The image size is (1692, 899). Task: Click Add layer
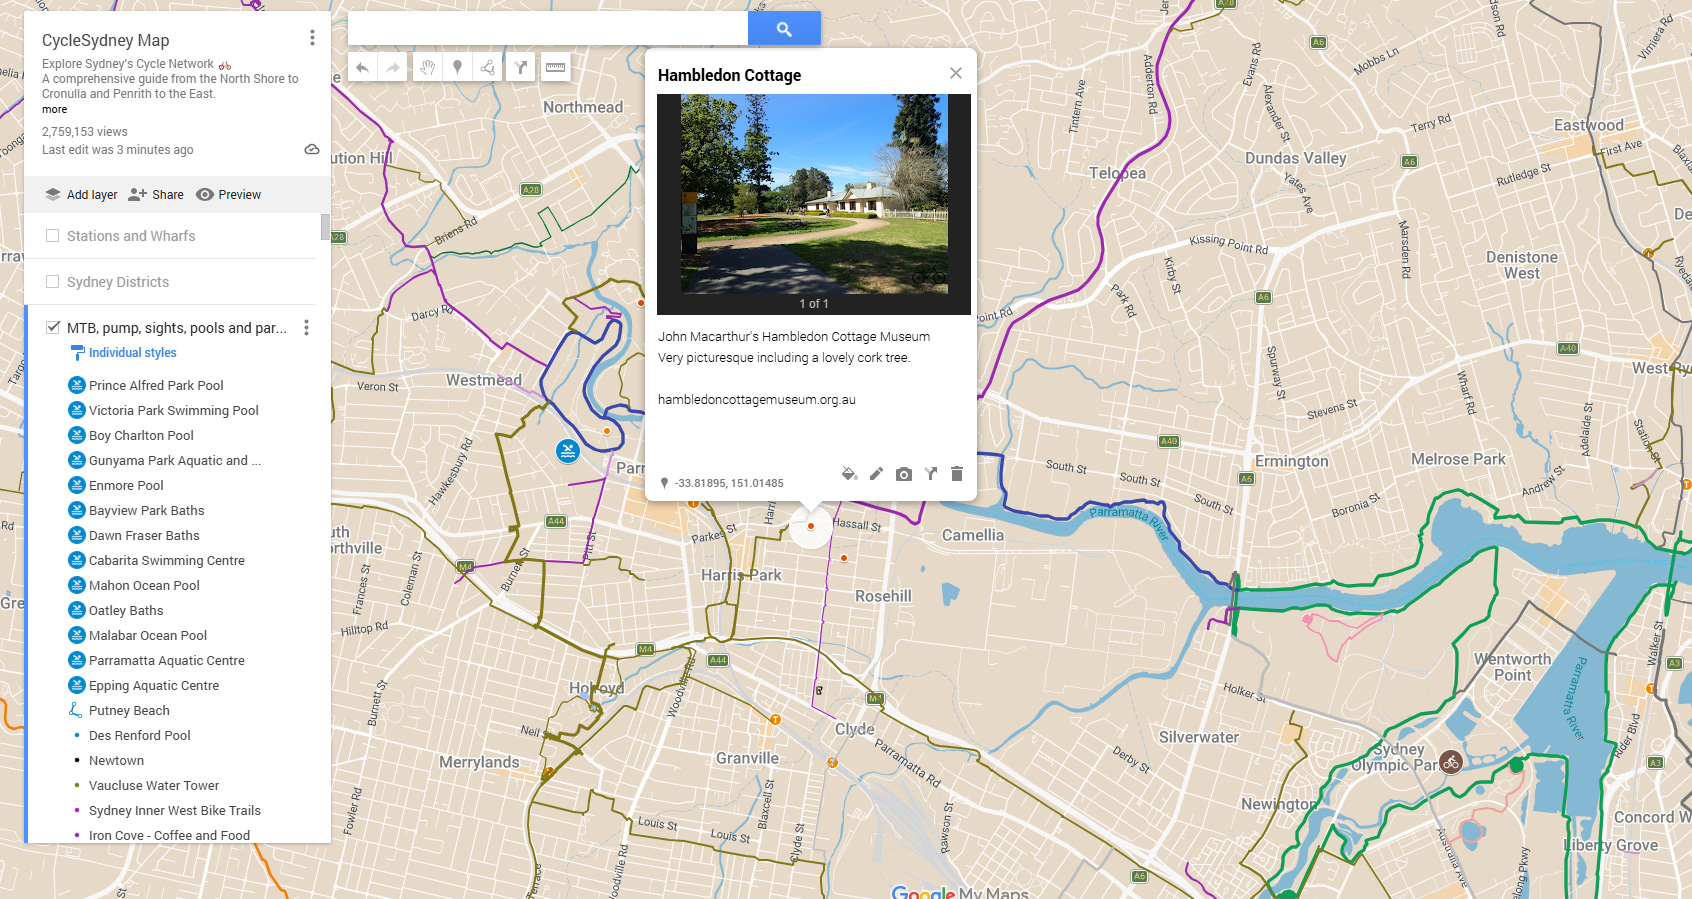[x=81, y=195]
